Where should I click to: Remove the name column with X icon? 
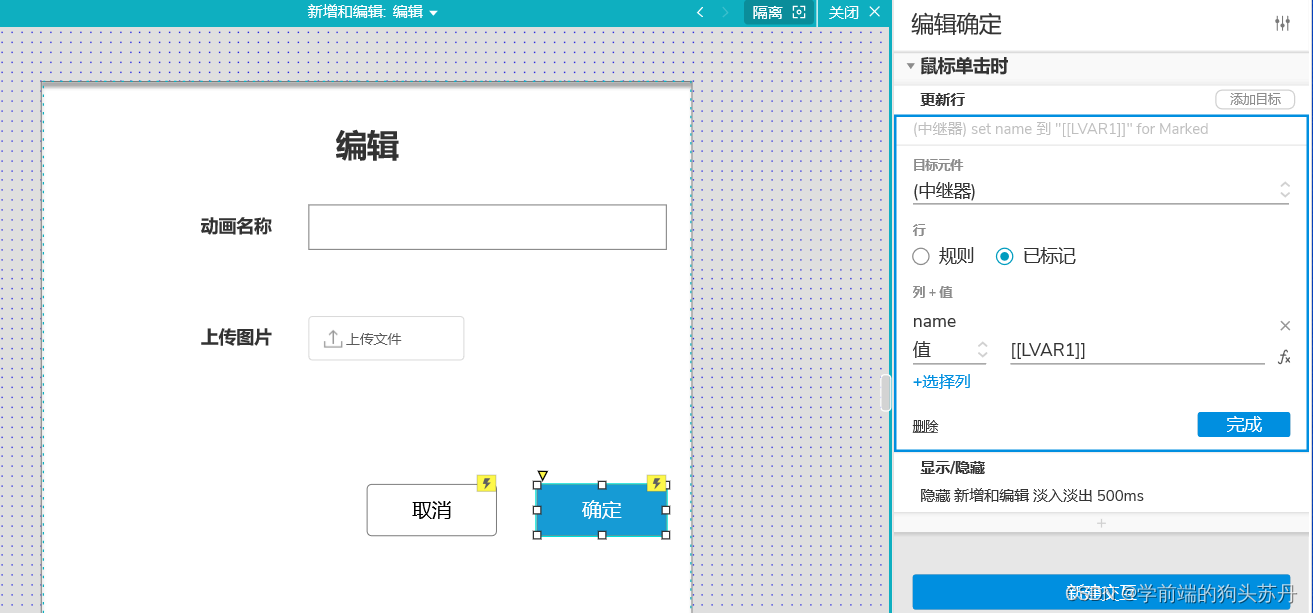tap(1285, 325)
